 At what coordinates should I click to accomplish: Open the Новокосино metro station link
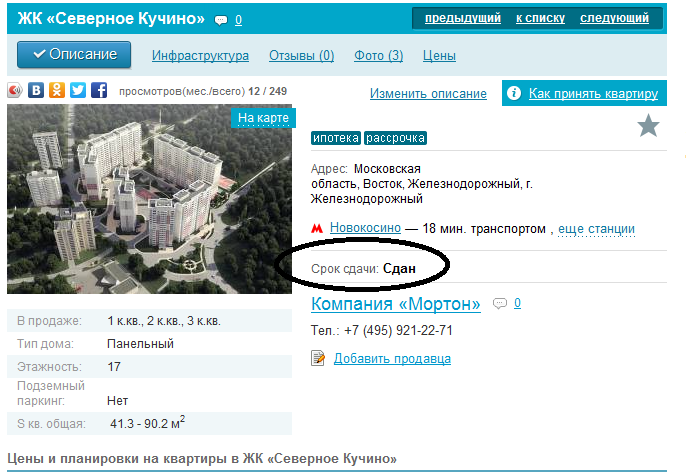365,228
